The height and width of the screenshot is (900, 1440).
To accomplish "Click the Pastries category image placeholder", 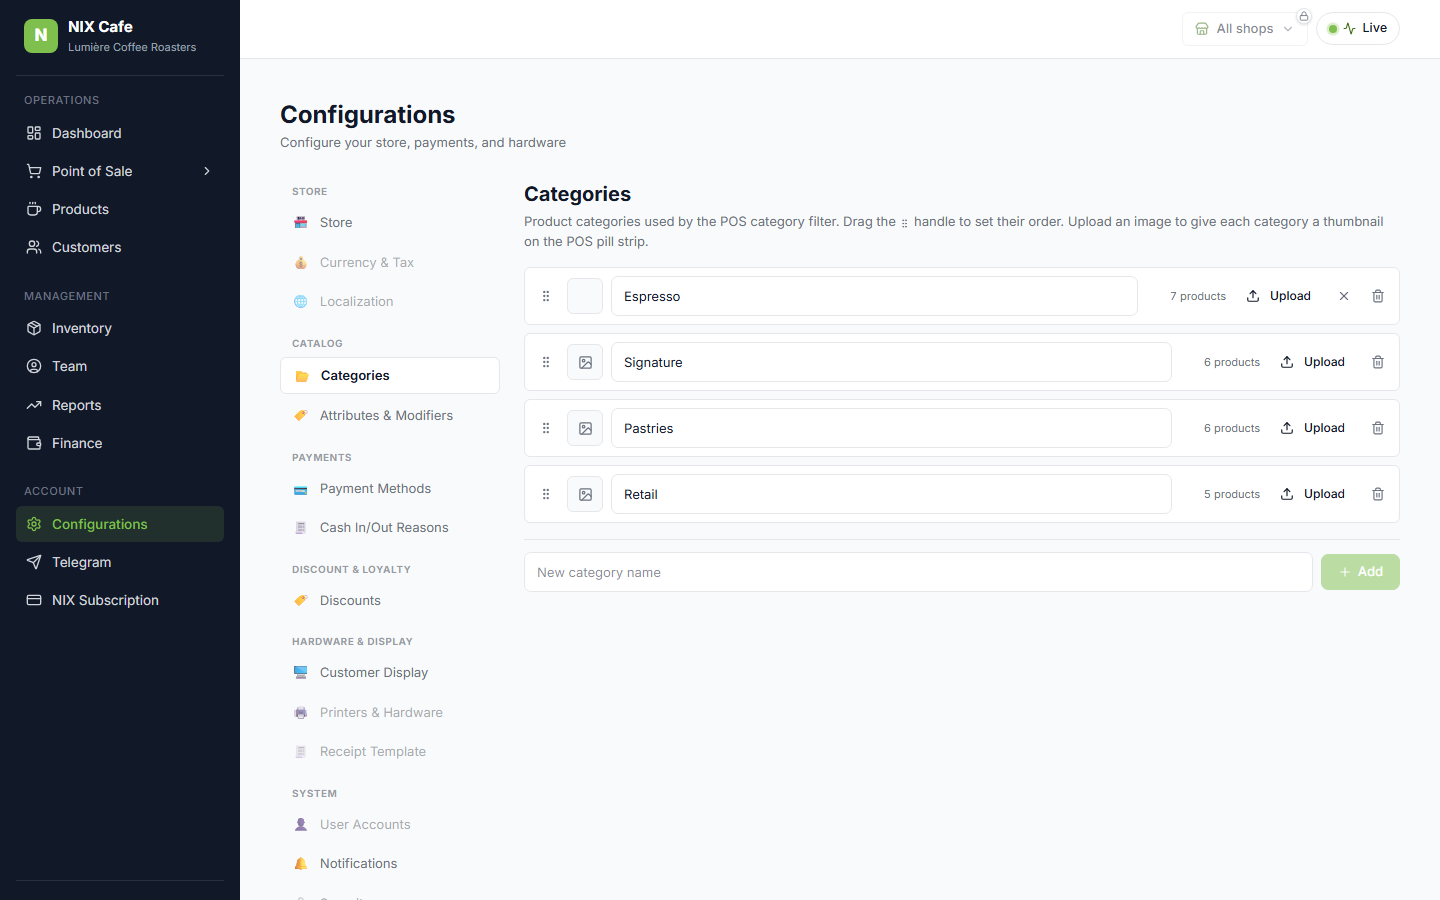I will pos(585,428).
